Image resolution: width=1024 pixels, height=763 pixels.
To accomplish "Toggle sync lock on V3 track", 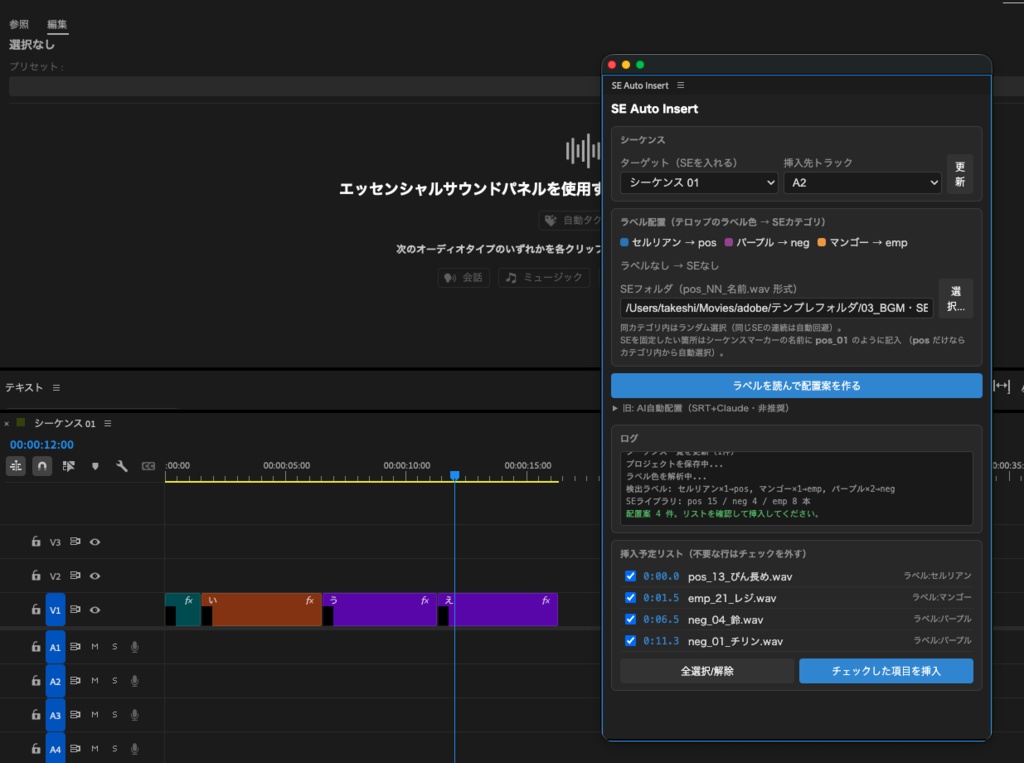I will pyautogui.click(x=75, y=542).
